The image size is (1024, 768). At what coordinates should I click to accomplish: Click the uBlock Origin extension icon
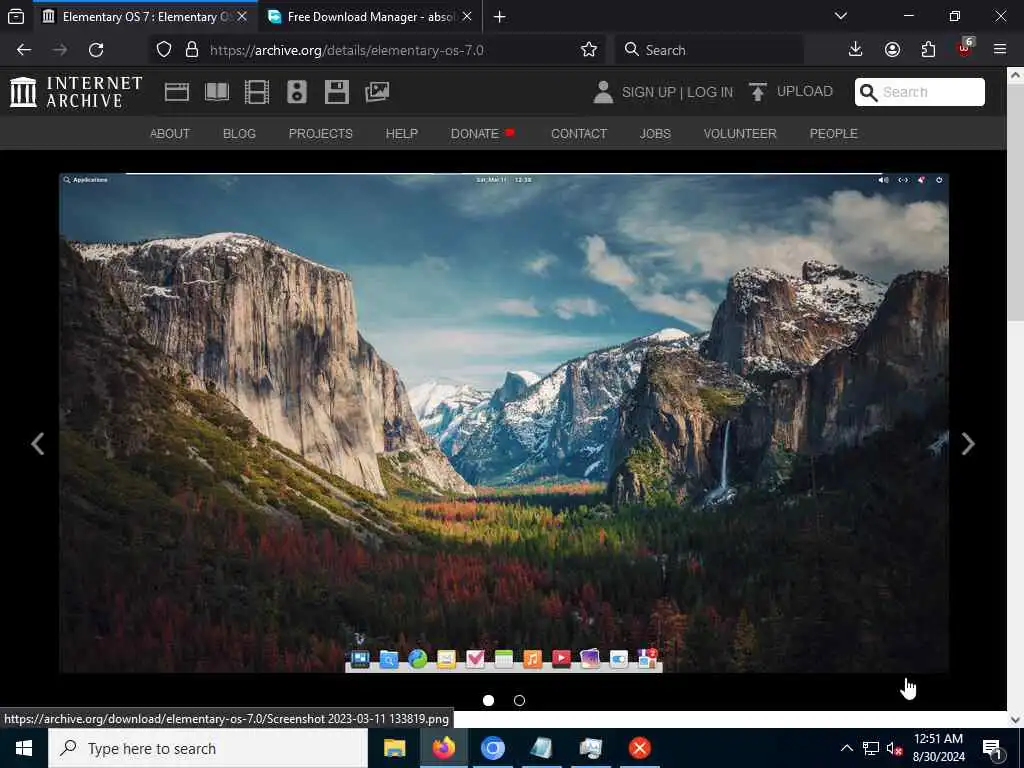point(965,48)
